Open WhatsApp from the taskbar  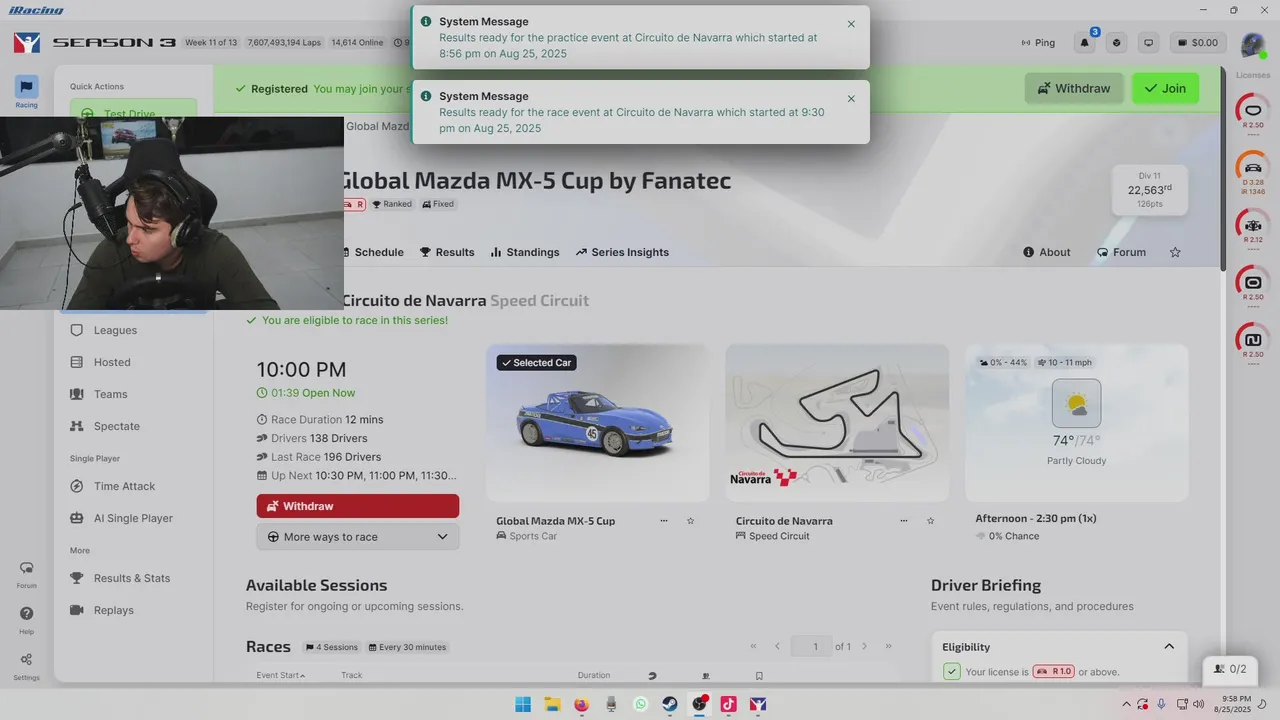(x=641, y=704)
